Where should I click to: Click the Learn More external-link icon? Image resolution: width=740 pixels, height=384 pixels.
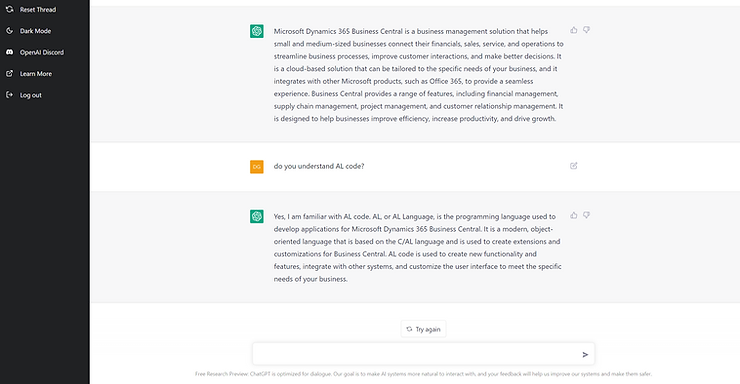(x=9, y=74)
